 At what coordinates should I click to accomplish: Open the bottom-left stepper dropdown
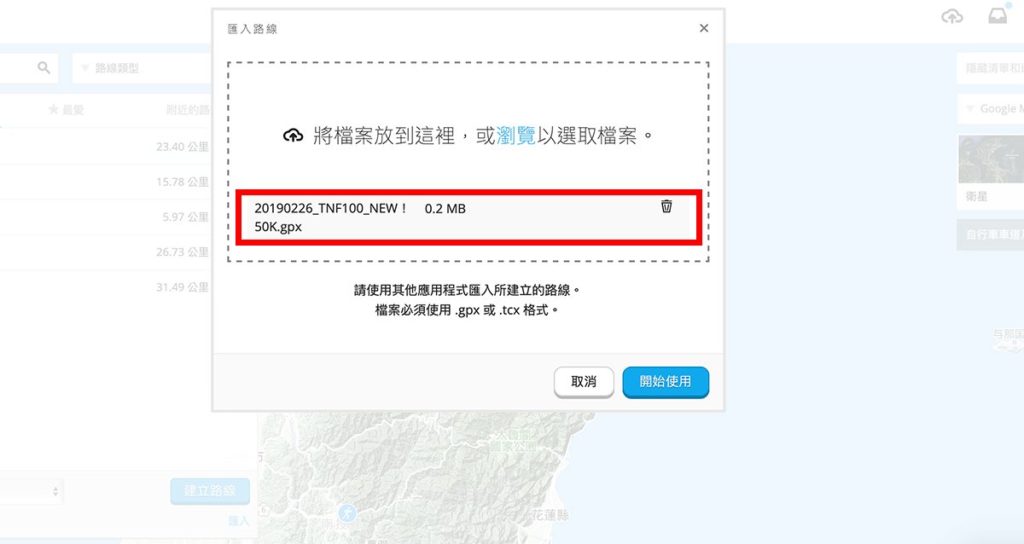(x=31, y=490)
